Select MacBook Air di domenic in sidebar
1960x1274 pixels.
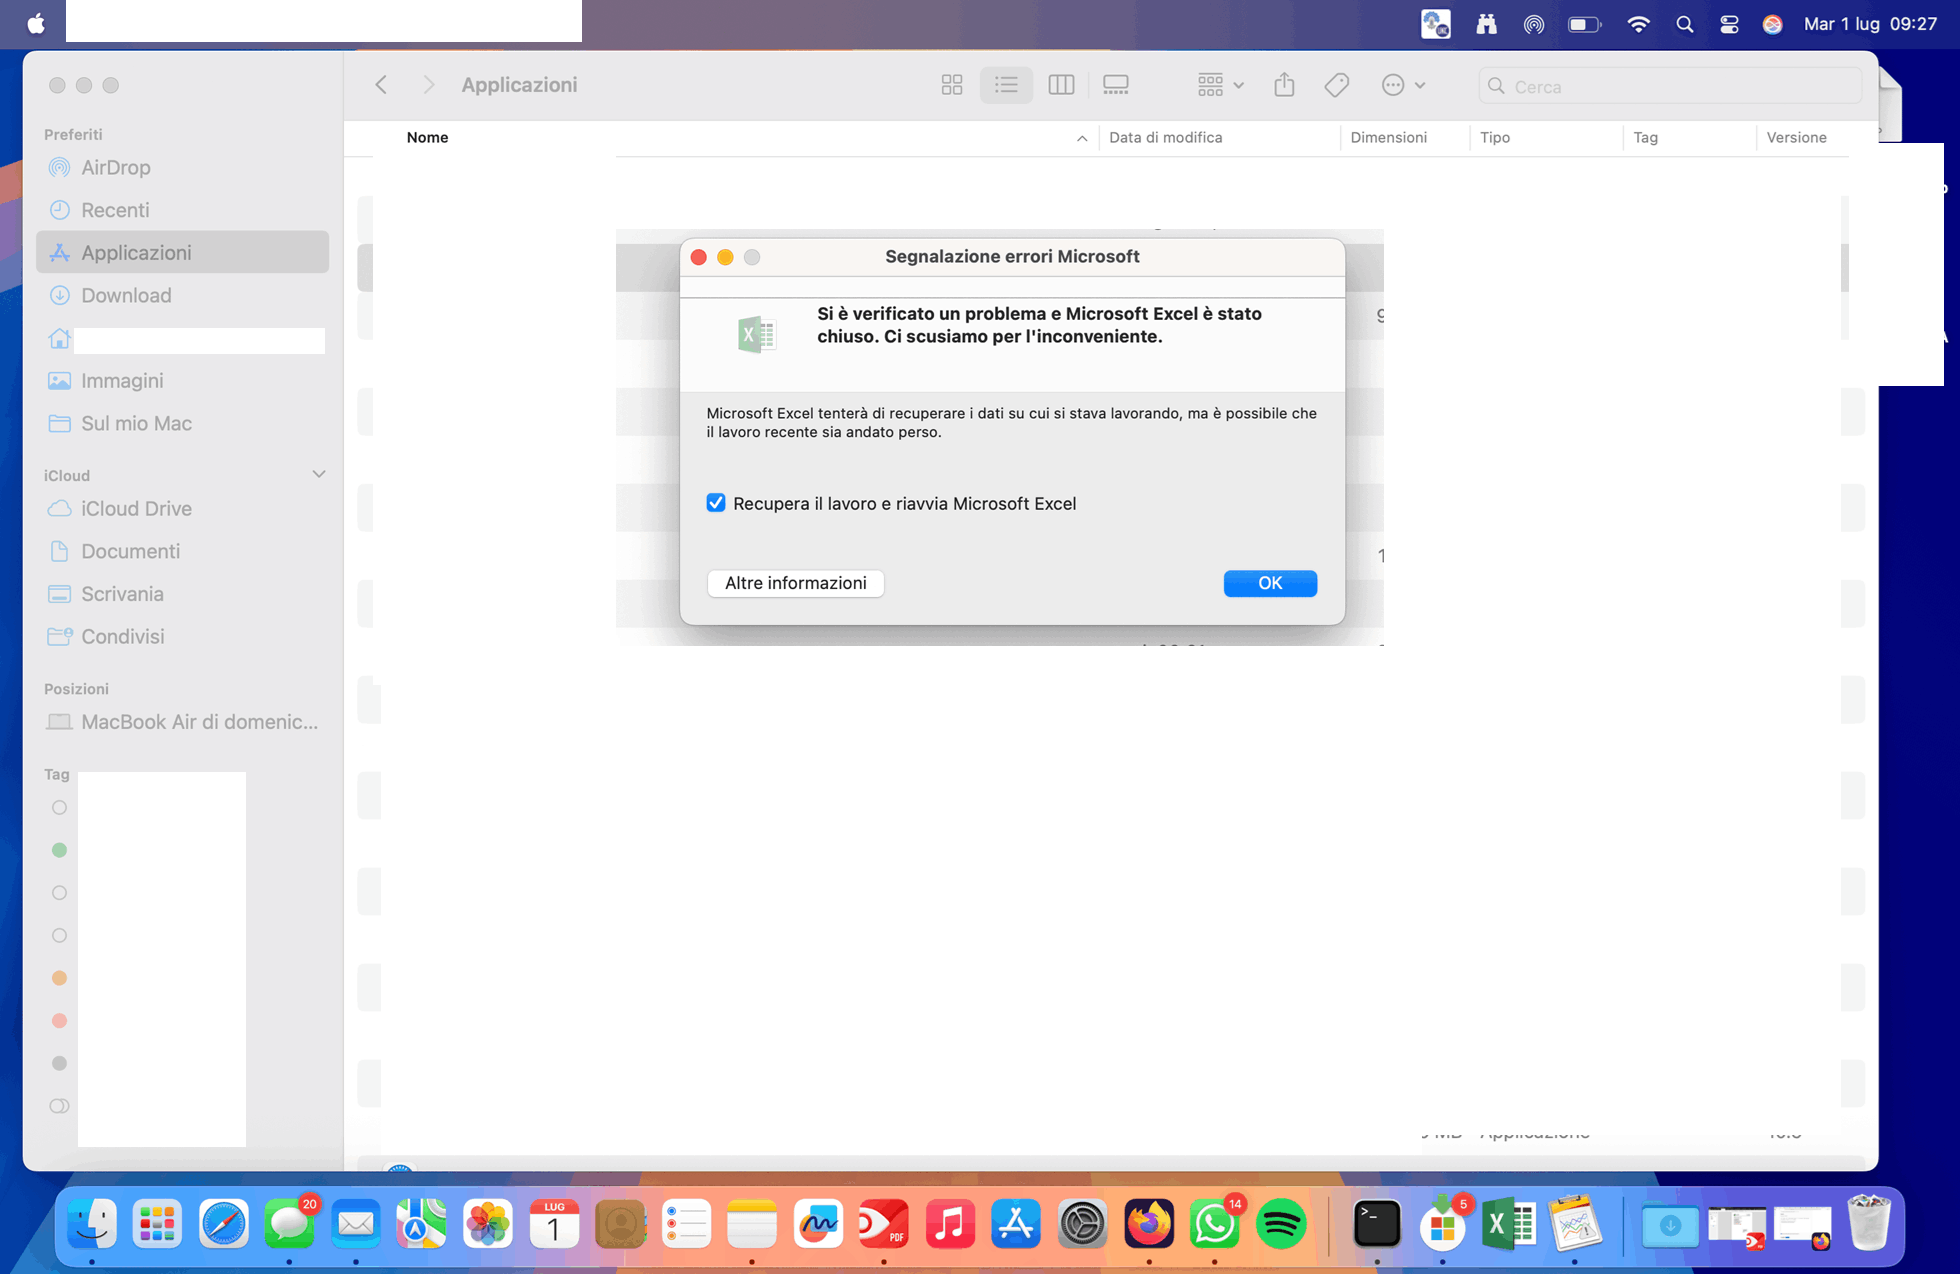[183, 722]
